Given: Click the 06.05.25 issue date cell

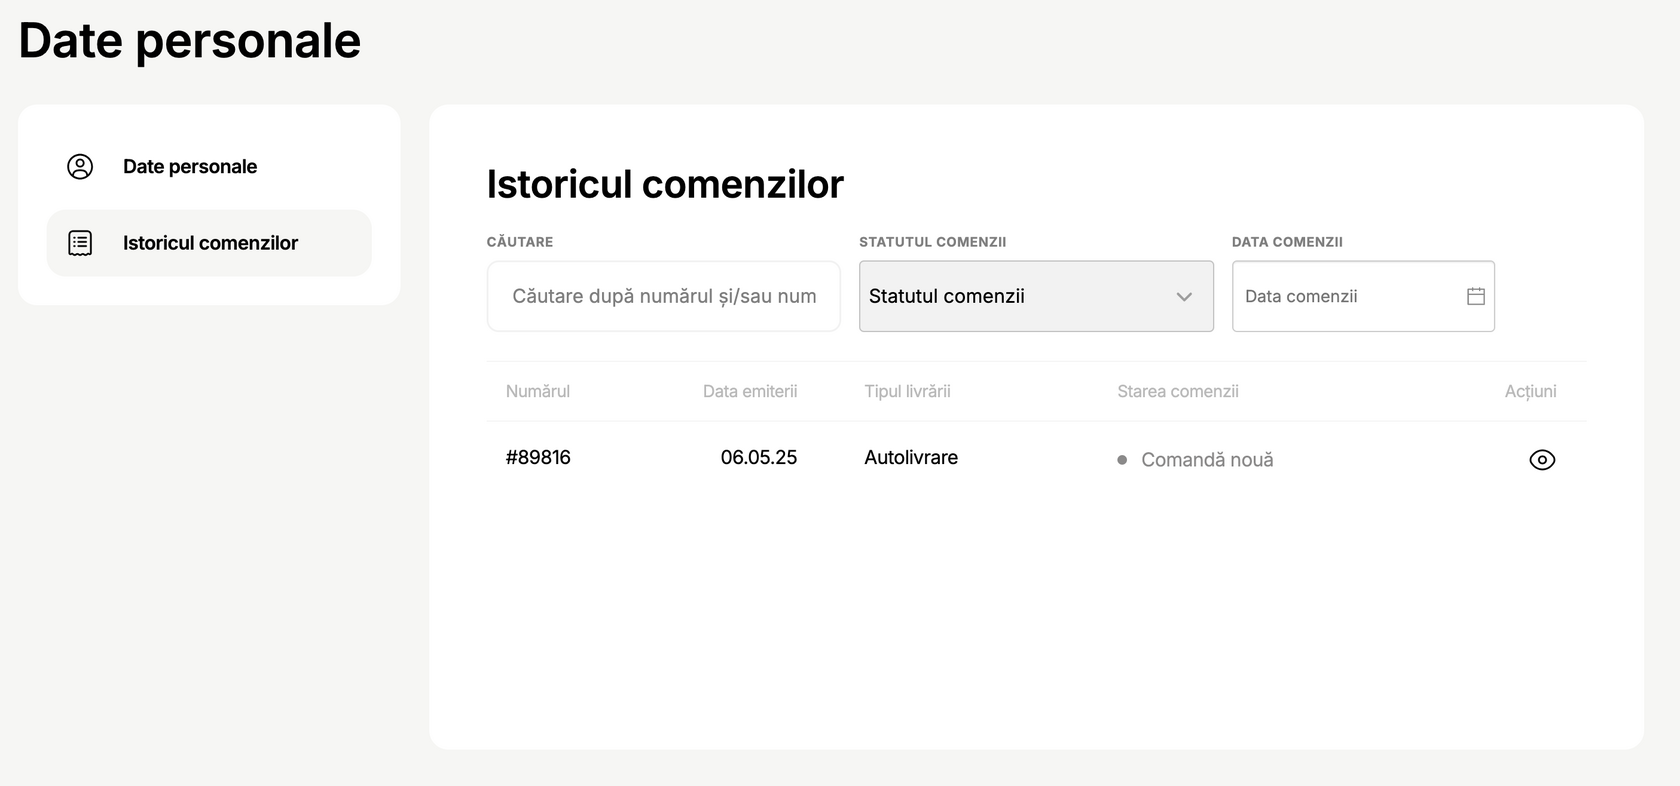Looking at the screenshot, I should (759, 457).
